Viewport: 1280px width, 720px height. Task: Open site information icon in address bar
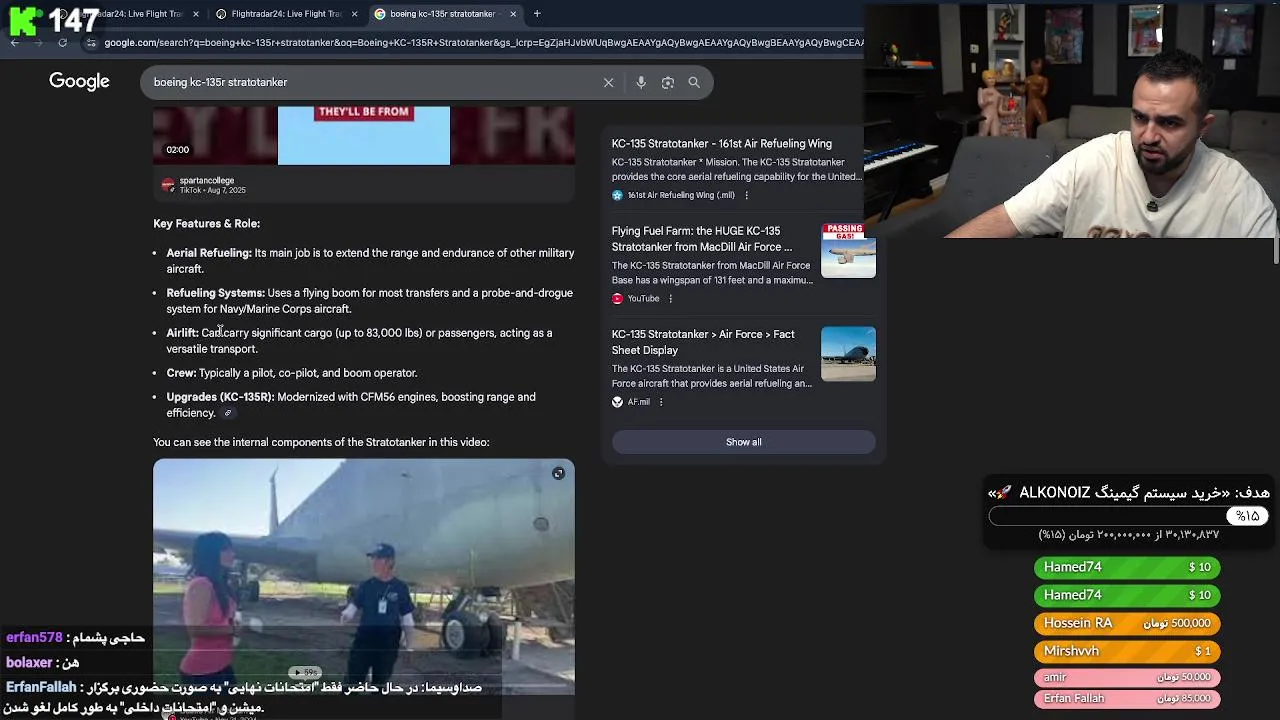[x=91, y=43]
